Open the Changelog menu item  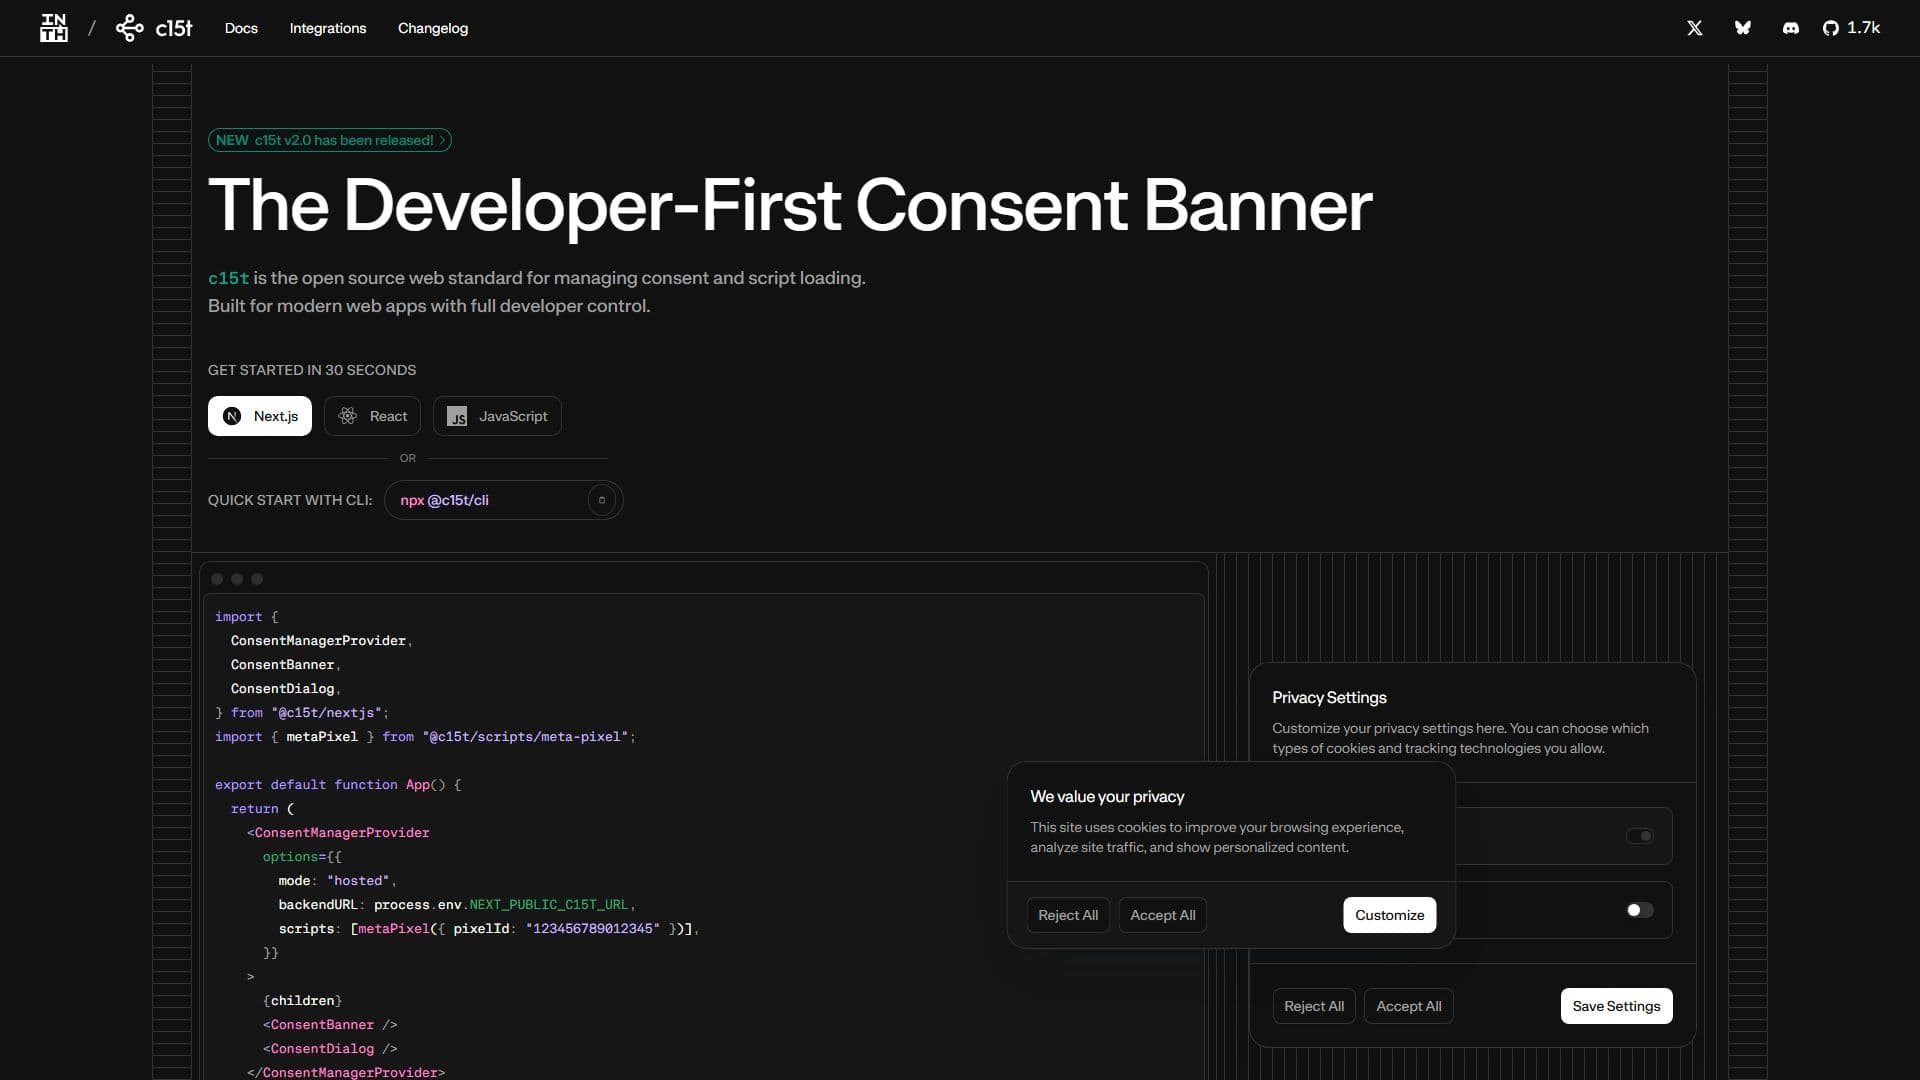433,28
